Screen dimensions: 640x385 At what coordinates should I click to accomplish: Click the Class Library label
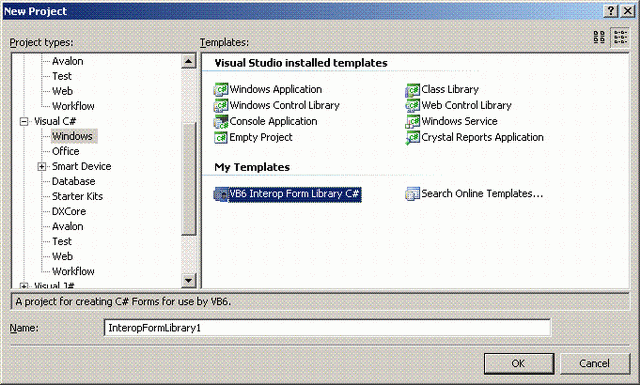click(x=450, y=89)
